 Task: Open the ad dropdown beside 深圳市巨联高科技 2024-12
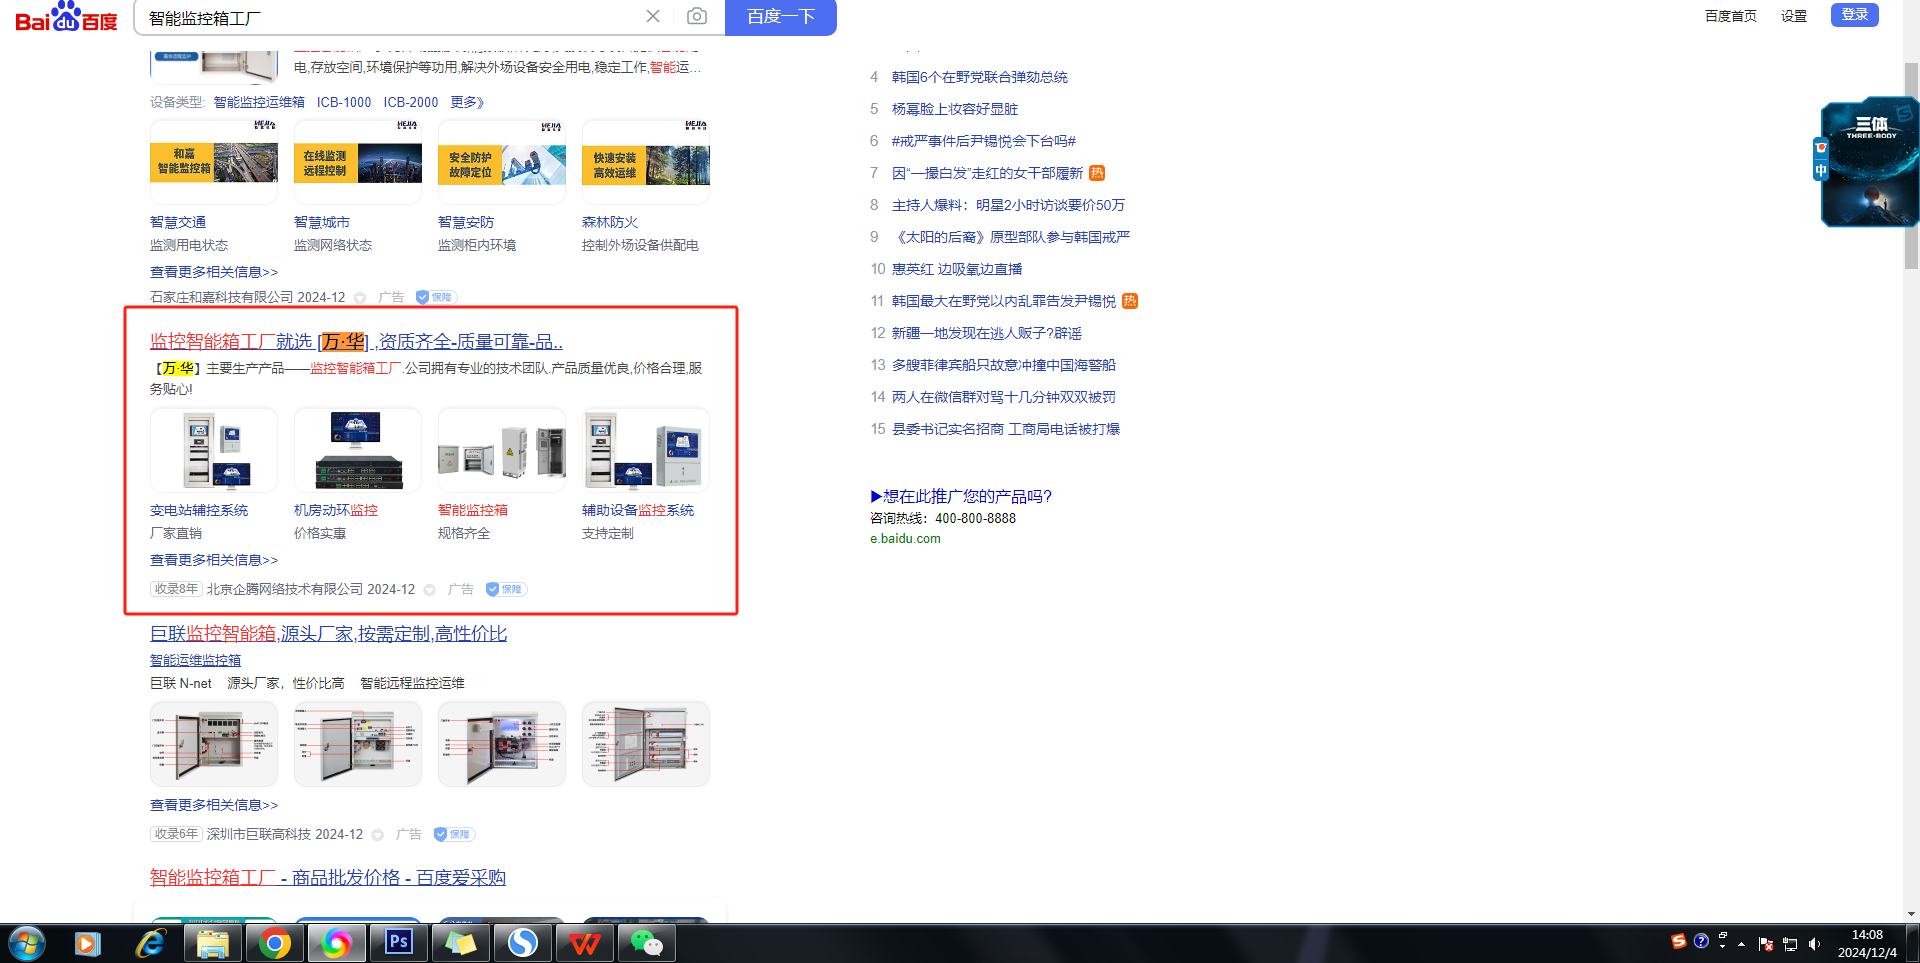378,835
